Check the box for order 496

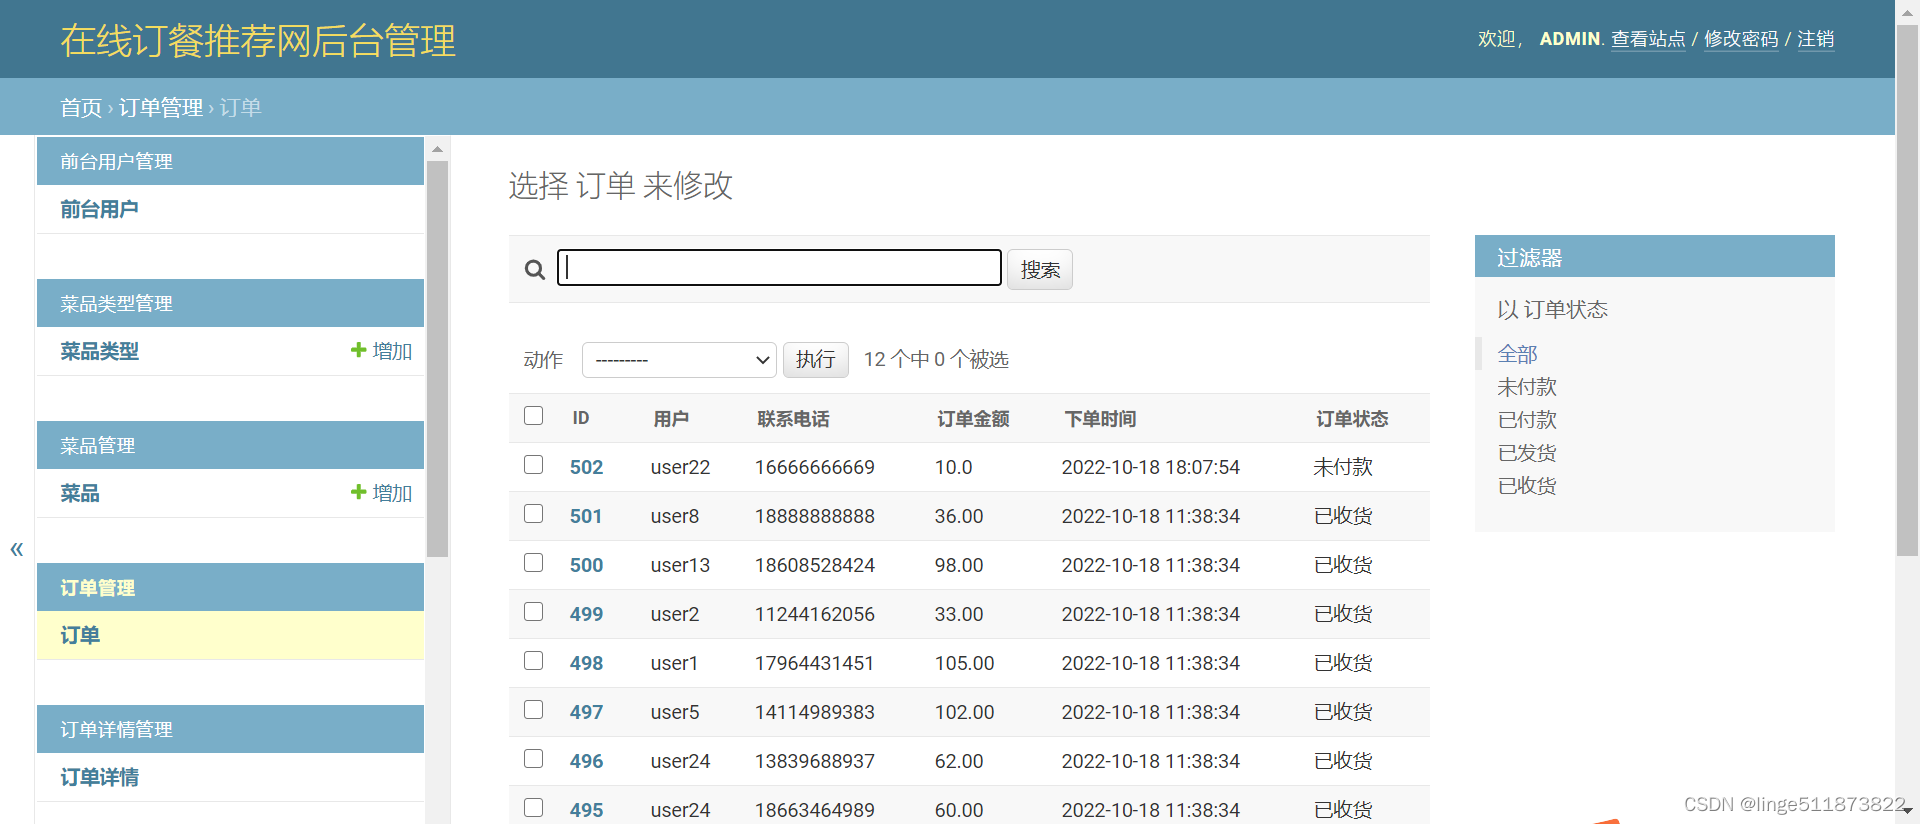534,759
